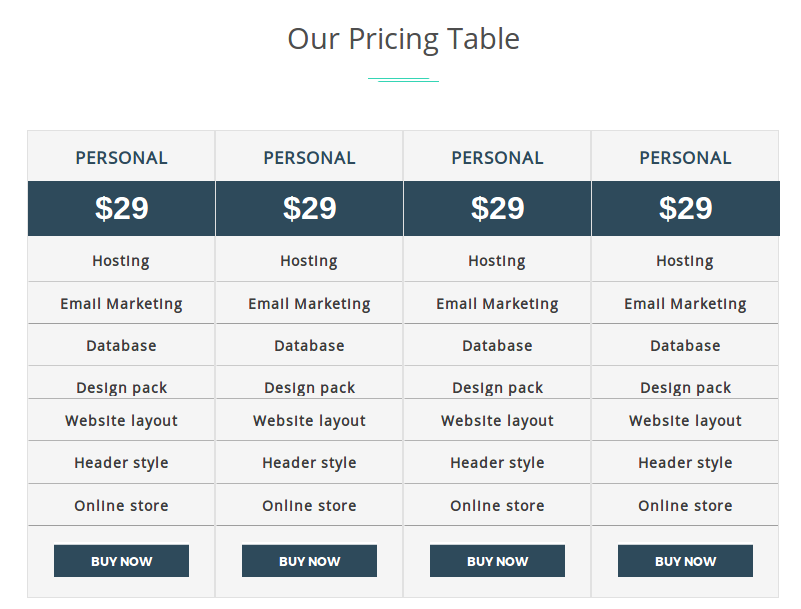Click Hosting in the first plan column
Screen dimensions: 801x609
(x=121, y=261)
